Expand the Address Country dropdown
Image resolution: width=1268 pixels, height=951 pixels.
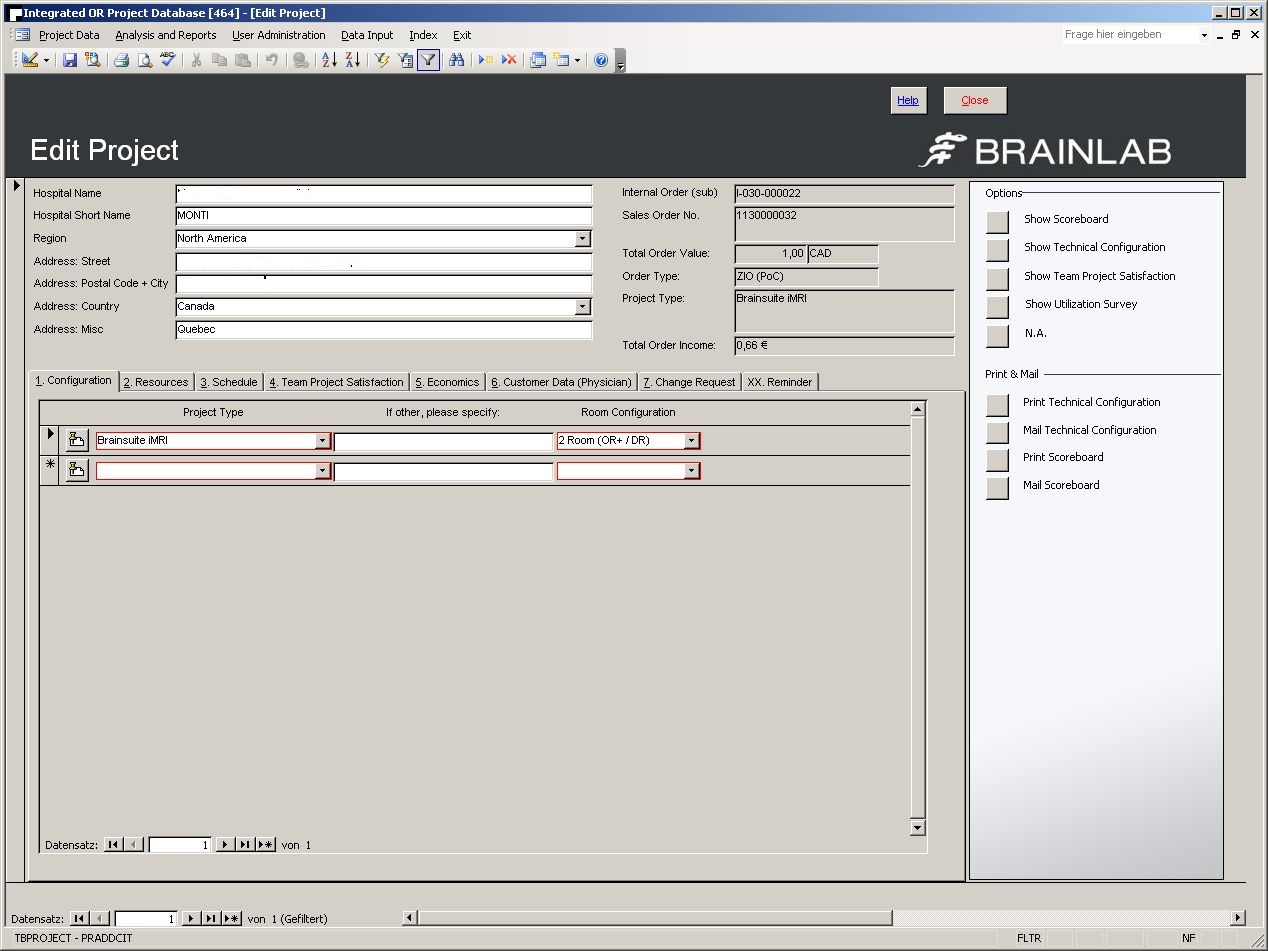(583, 307)
